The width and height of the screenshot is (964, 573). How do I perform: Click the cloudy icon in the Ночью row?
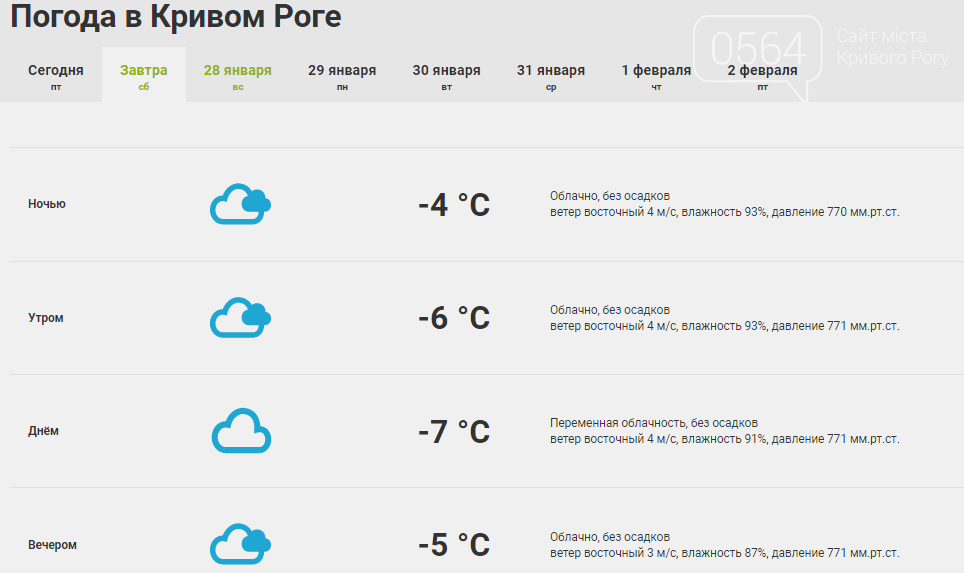coord(240,204)
